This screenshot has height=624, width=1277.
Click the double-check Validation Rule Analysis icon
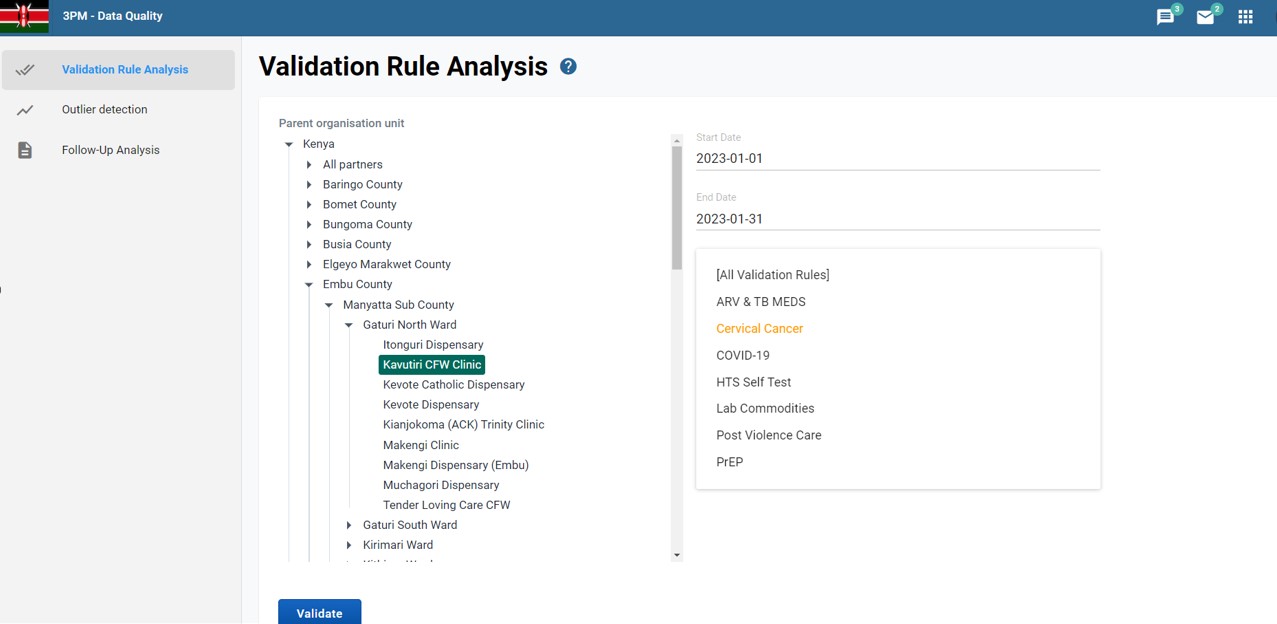[25, 70]
